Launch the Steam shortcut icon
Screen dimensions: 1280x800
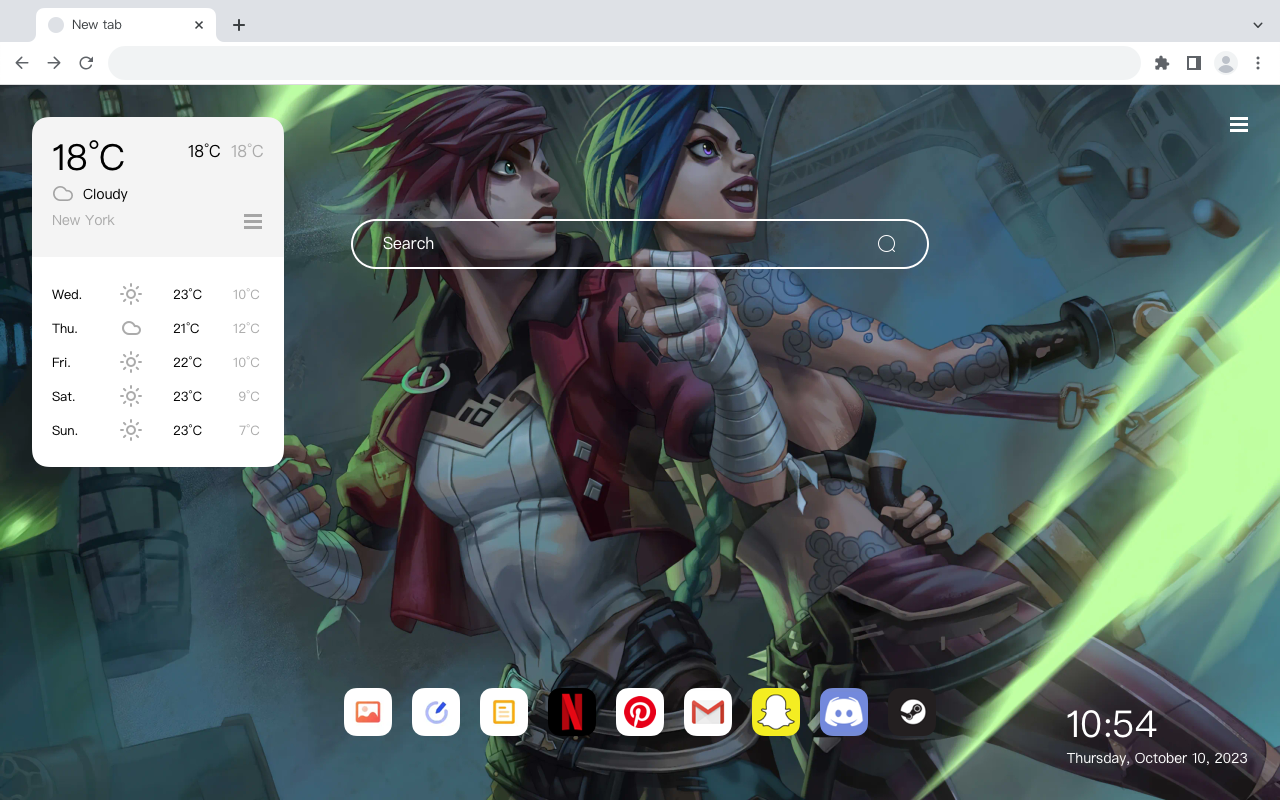pyautogui.click(x=912, y=712)
